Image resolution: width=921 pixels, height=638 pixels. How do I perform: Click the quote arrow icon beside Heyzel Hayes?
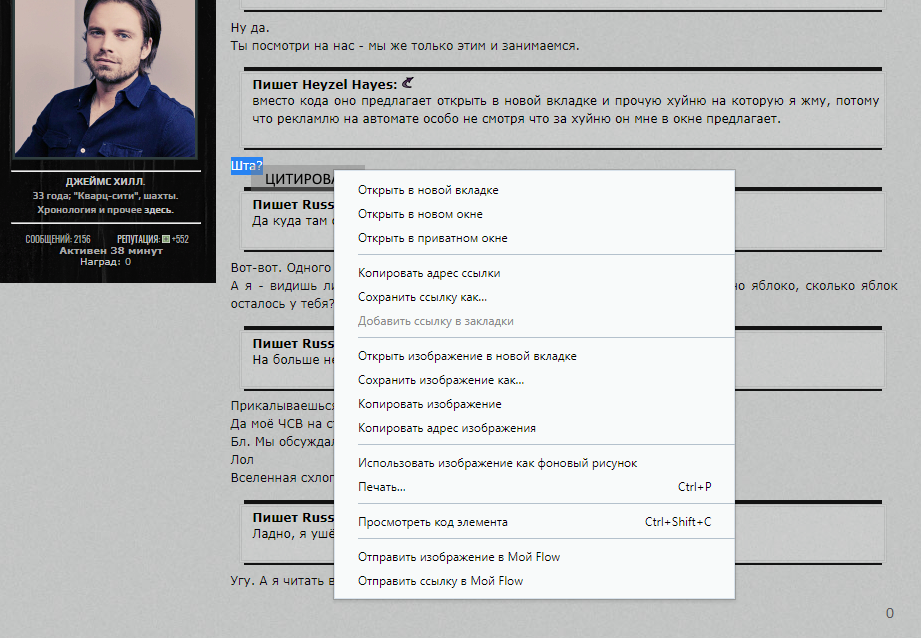[407, 84]
